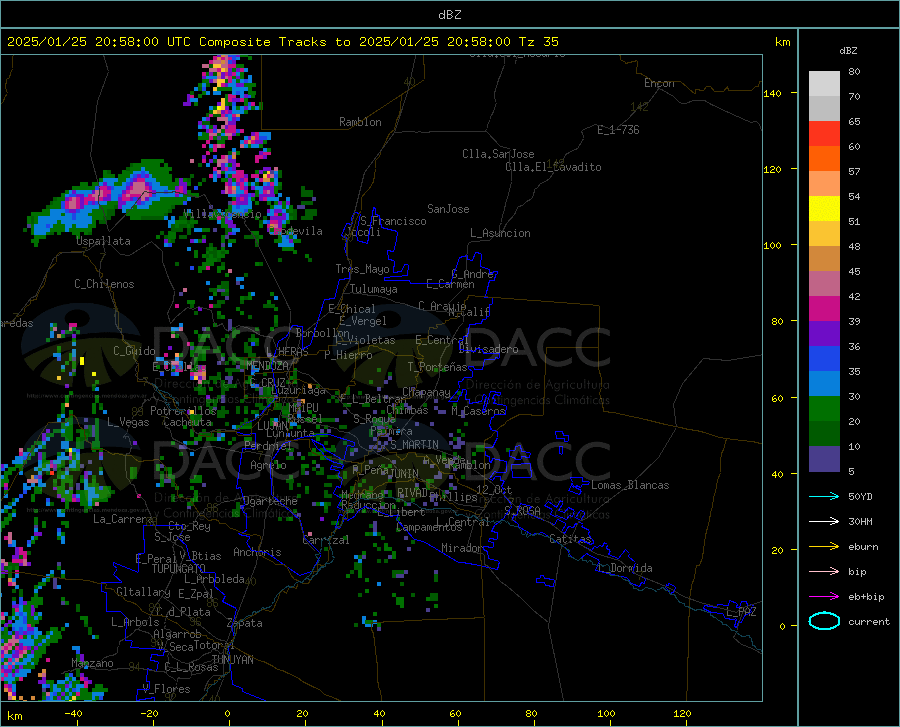Click the V_Flores label
The width and height of the screenshot is (900, 727).
tap(166, 689)
